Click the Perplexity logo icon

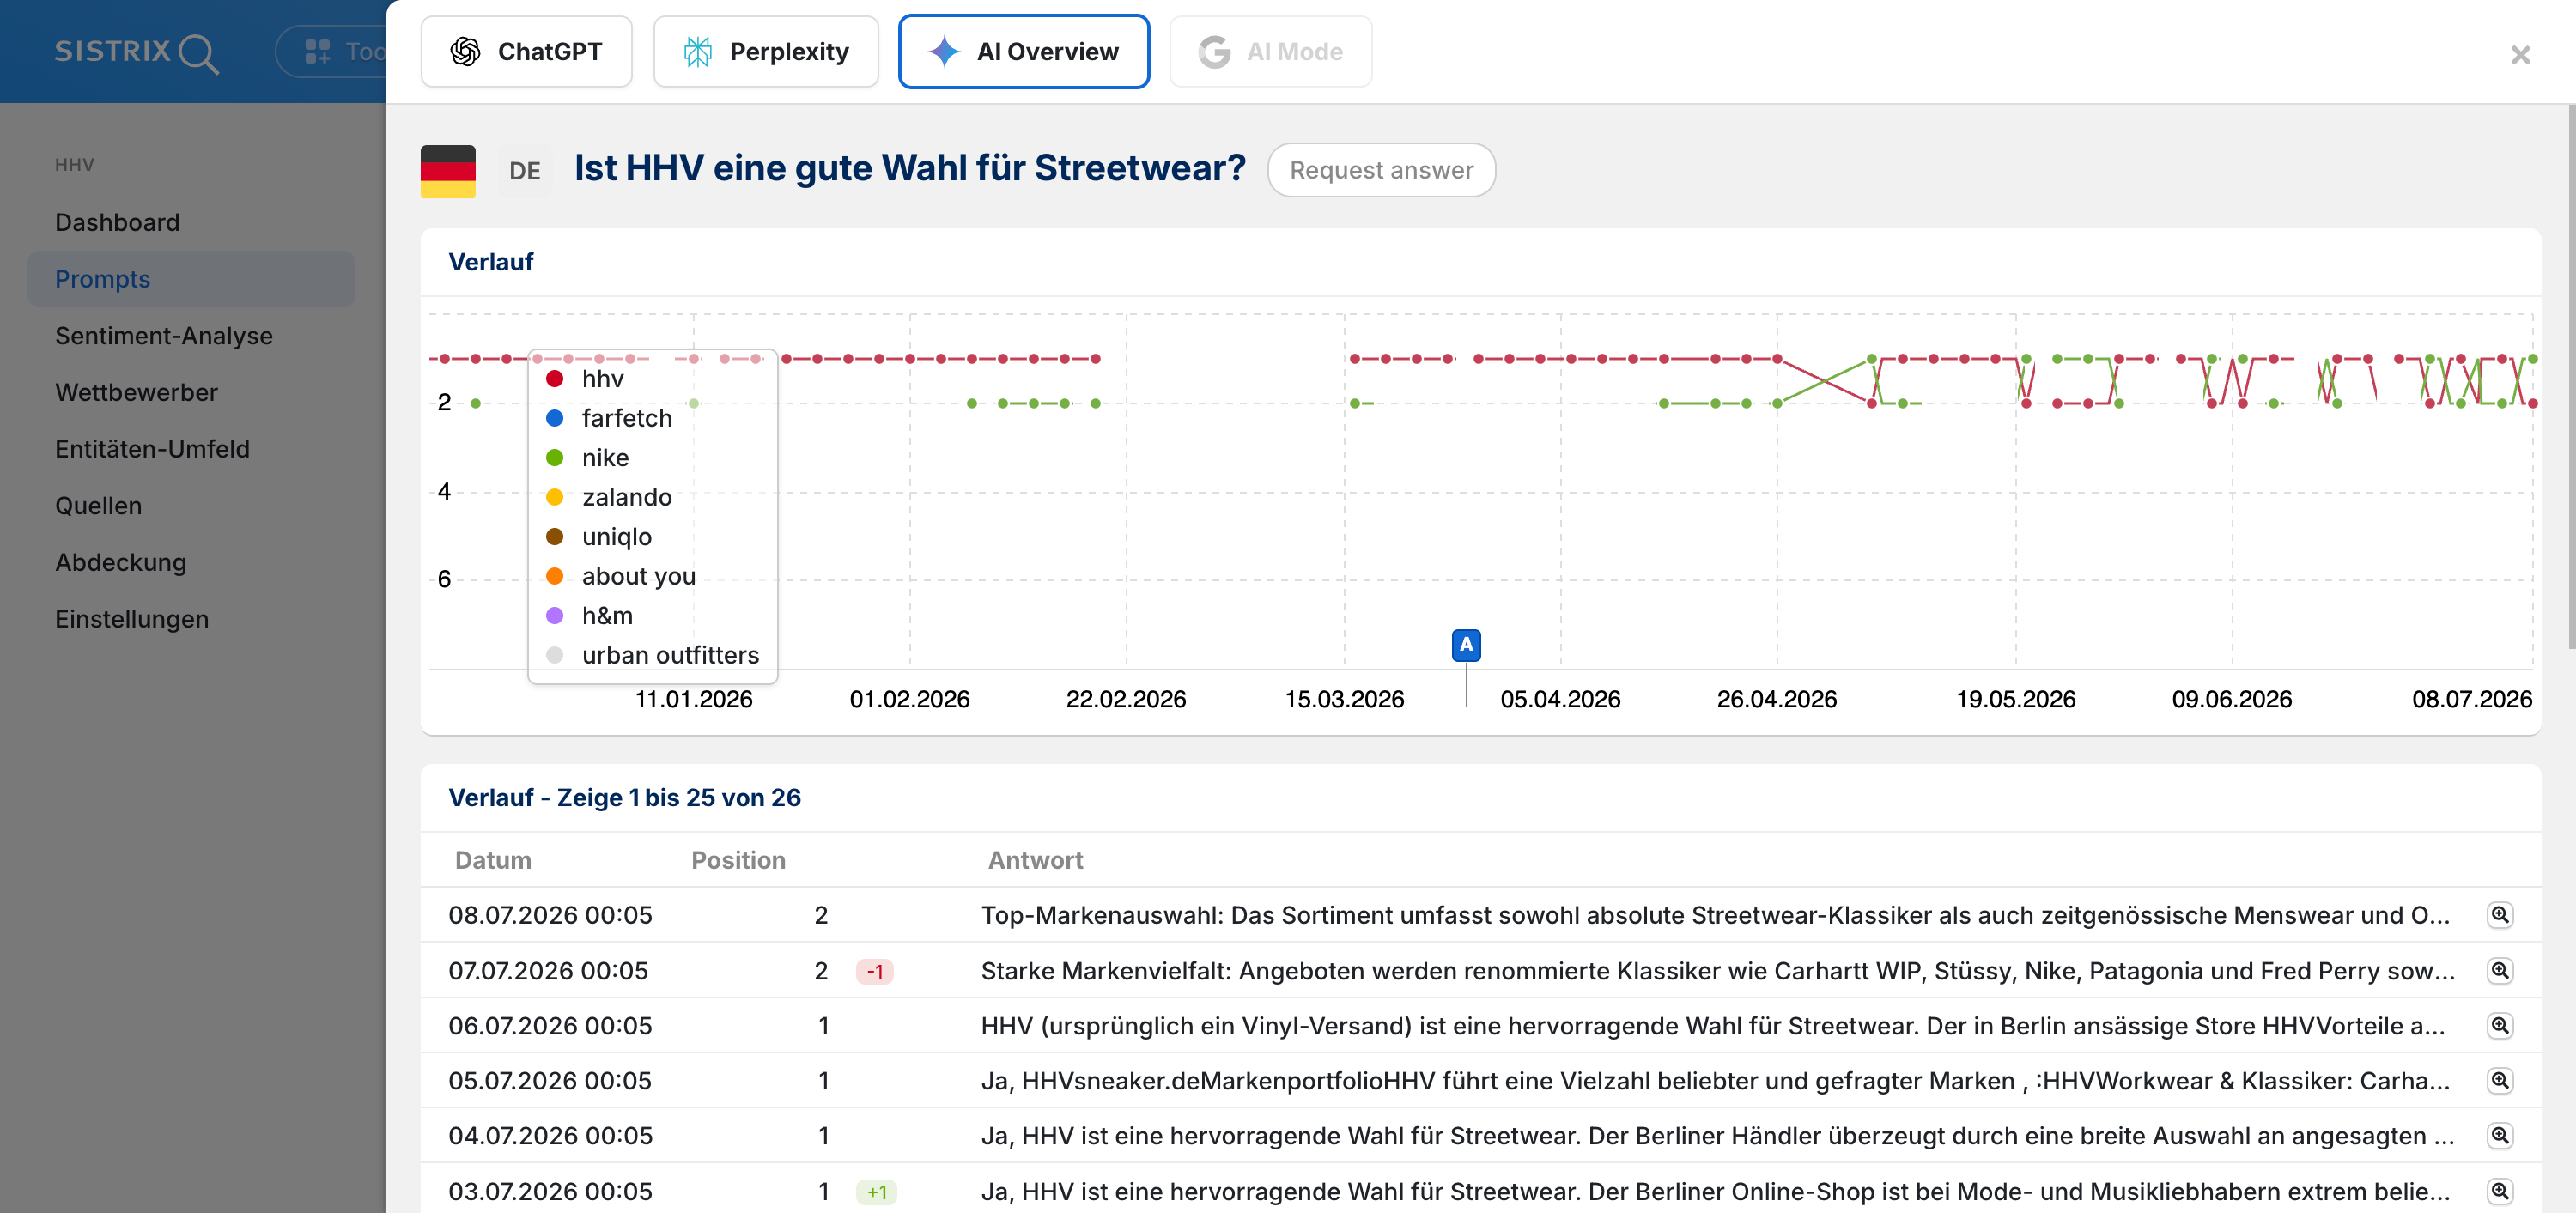698,51
